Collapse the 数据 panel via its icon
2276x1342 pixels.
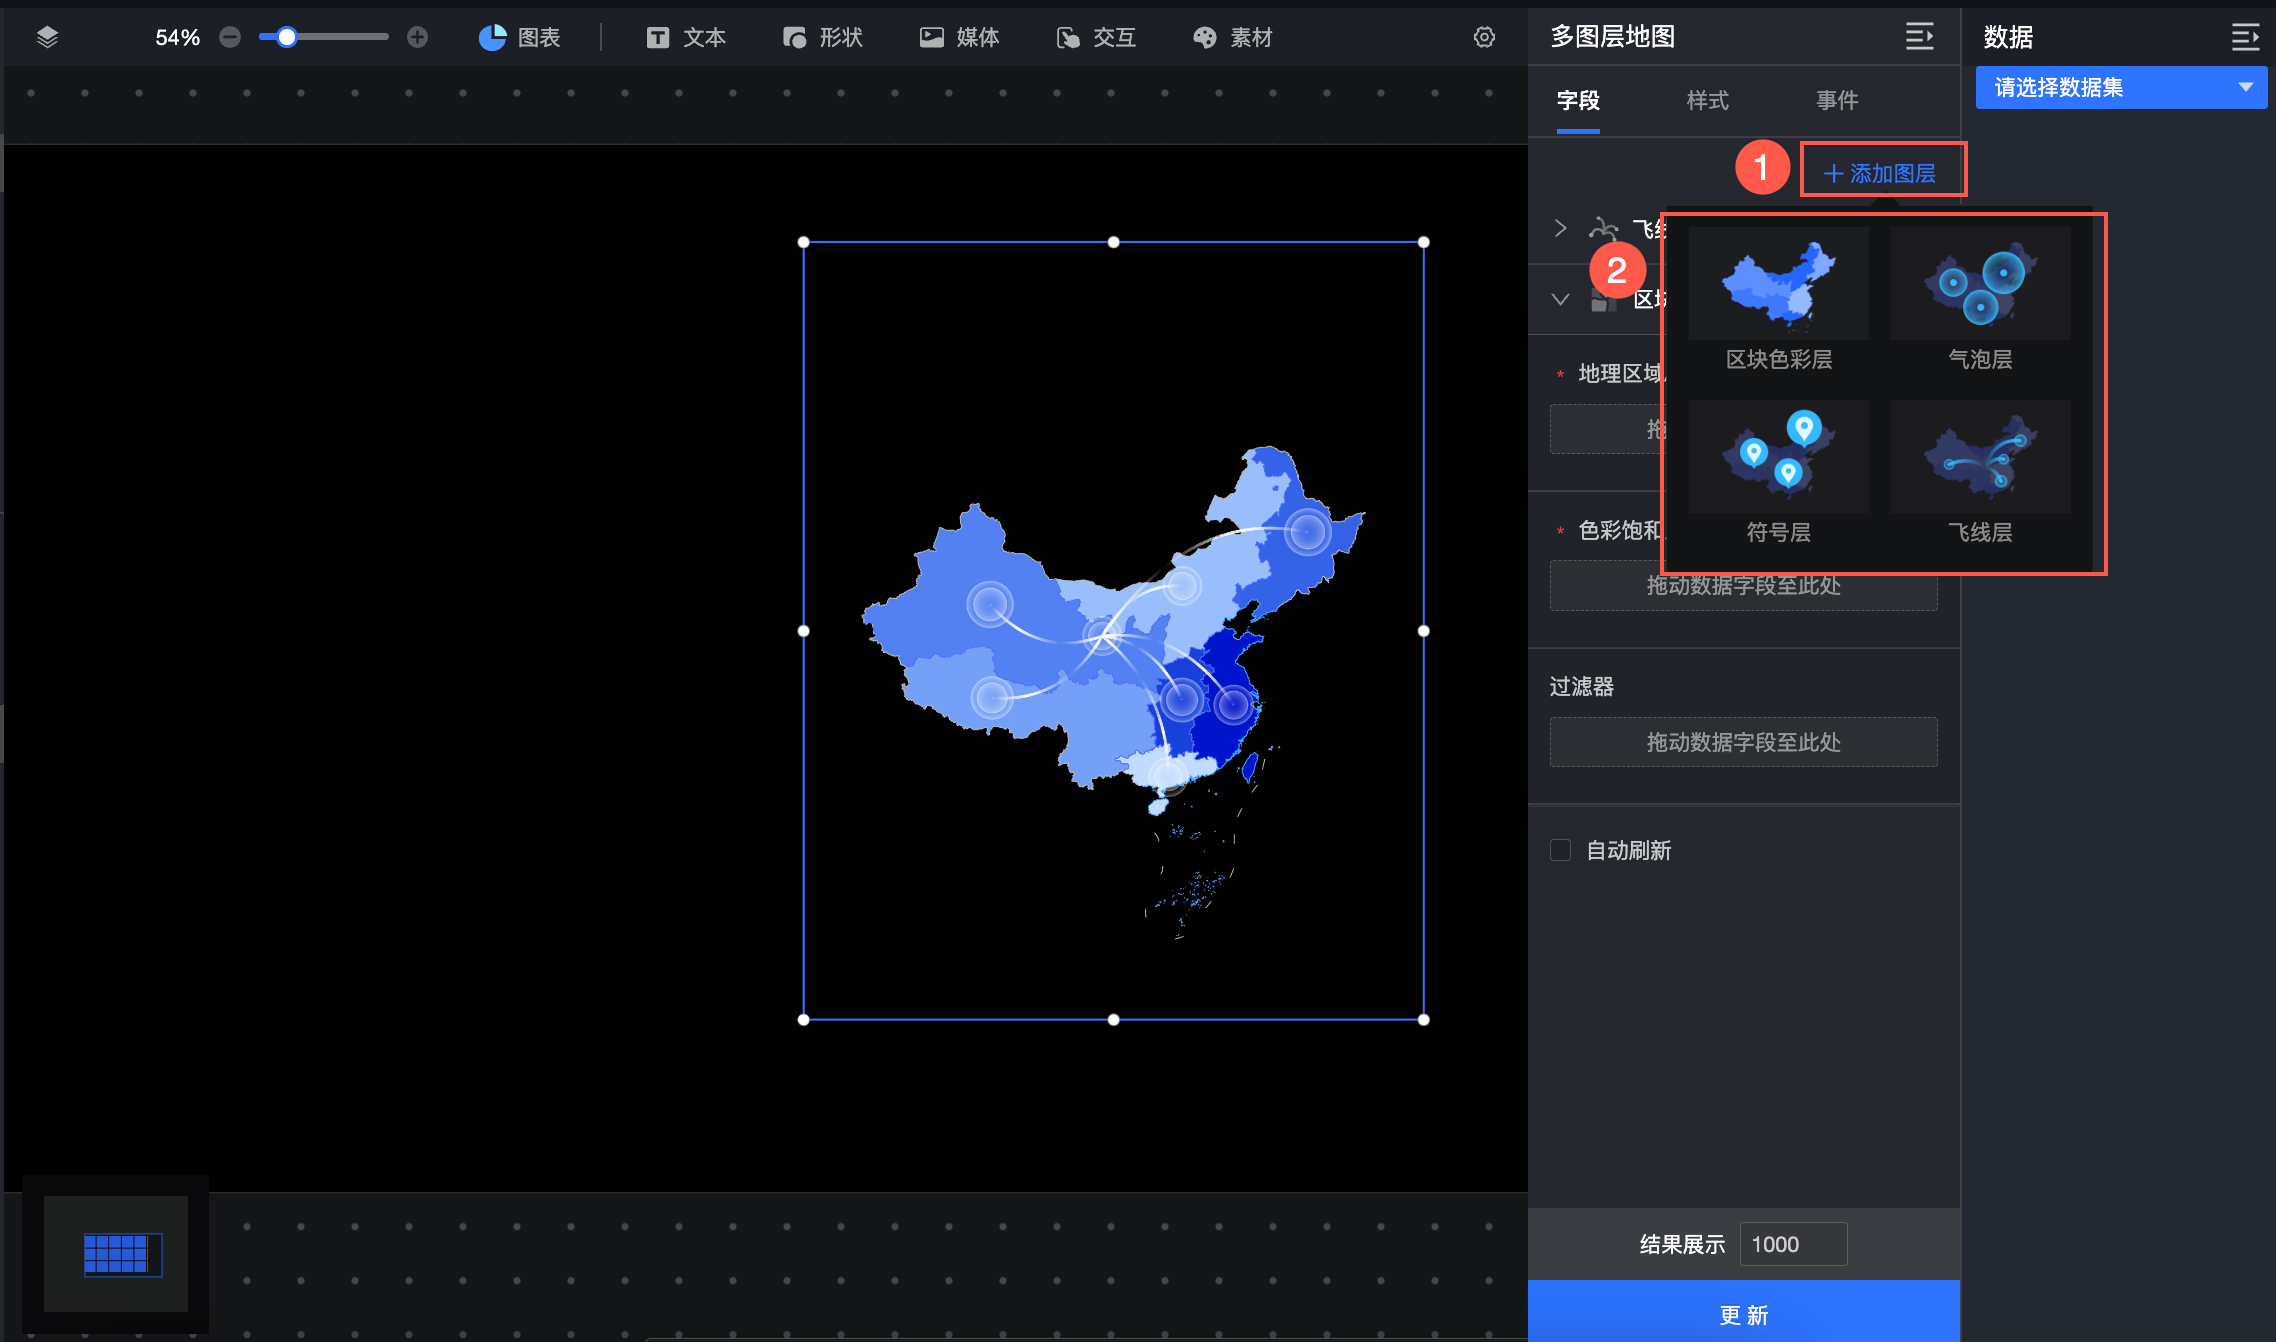2245,37
